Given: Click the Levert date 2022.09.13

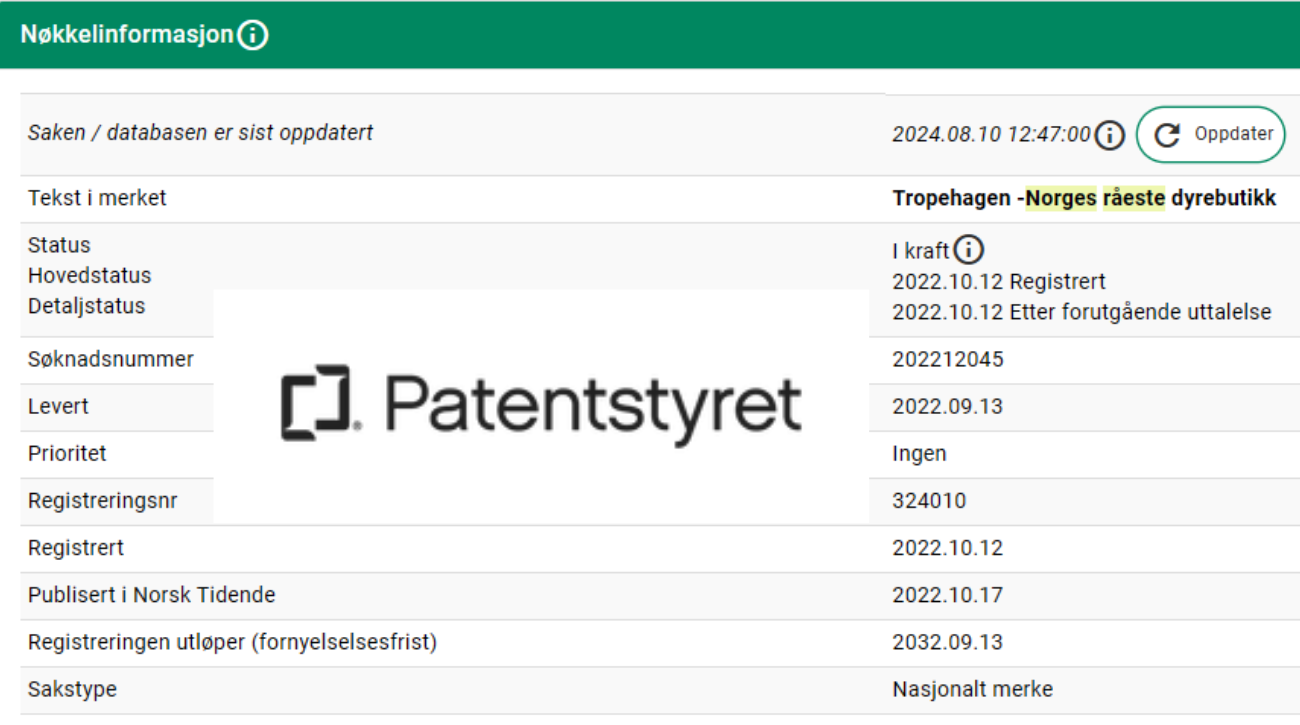Looking at the screenshot, I should tap(947, 406).
